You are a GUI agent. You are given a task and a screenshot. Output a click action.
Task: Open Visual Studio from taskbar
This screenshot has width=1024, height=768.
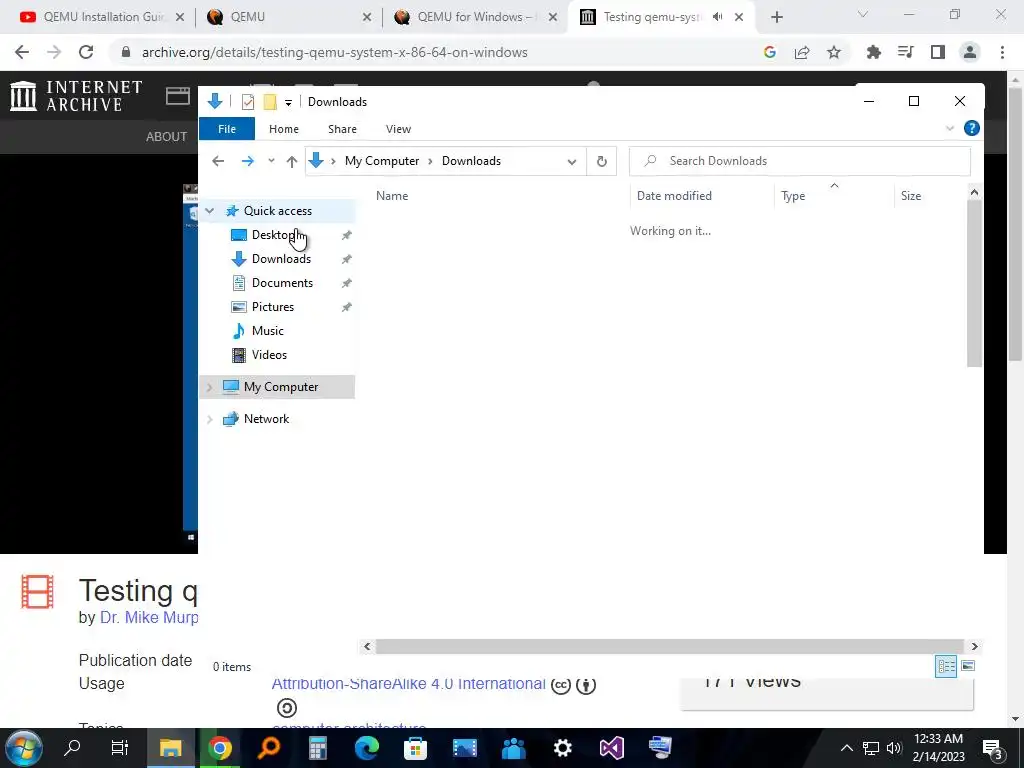click(x=611, y=748)
